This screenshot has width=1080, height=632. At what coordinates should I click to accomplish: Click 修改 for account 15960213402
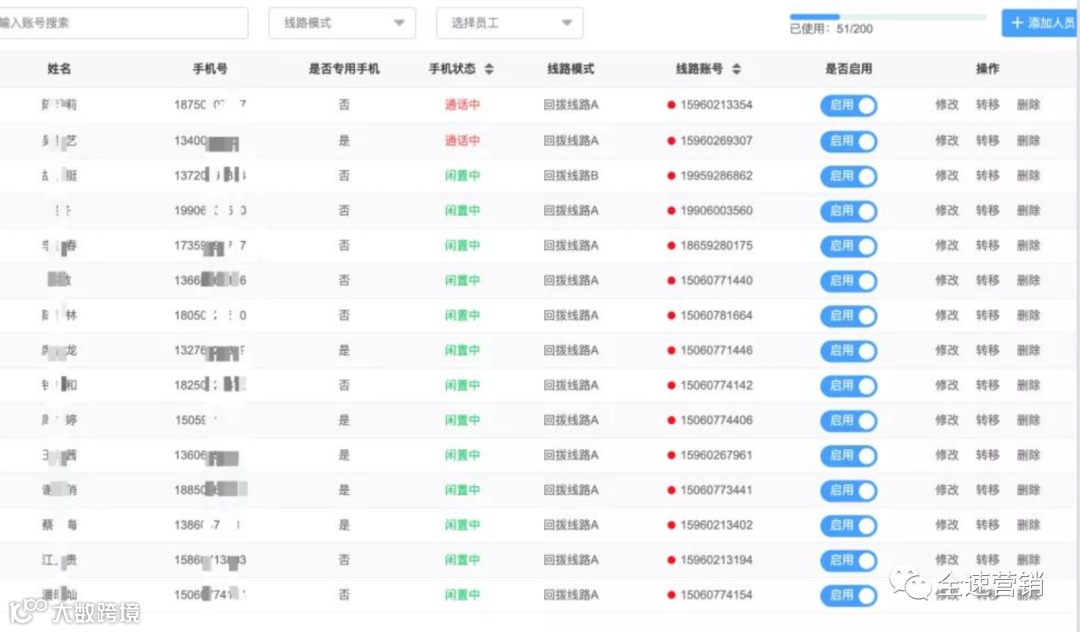(946, 525)
